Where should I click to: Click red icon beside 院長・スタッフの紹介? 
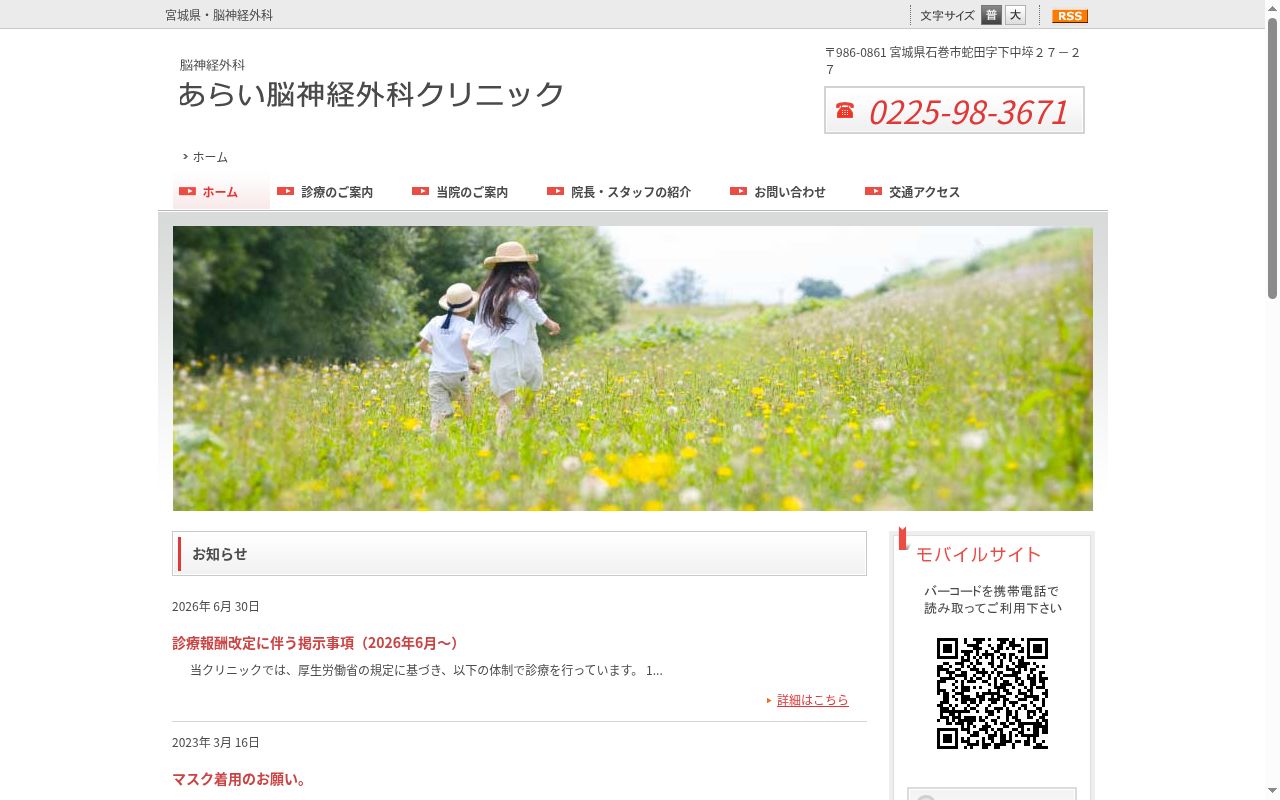(x=555, y=191)
